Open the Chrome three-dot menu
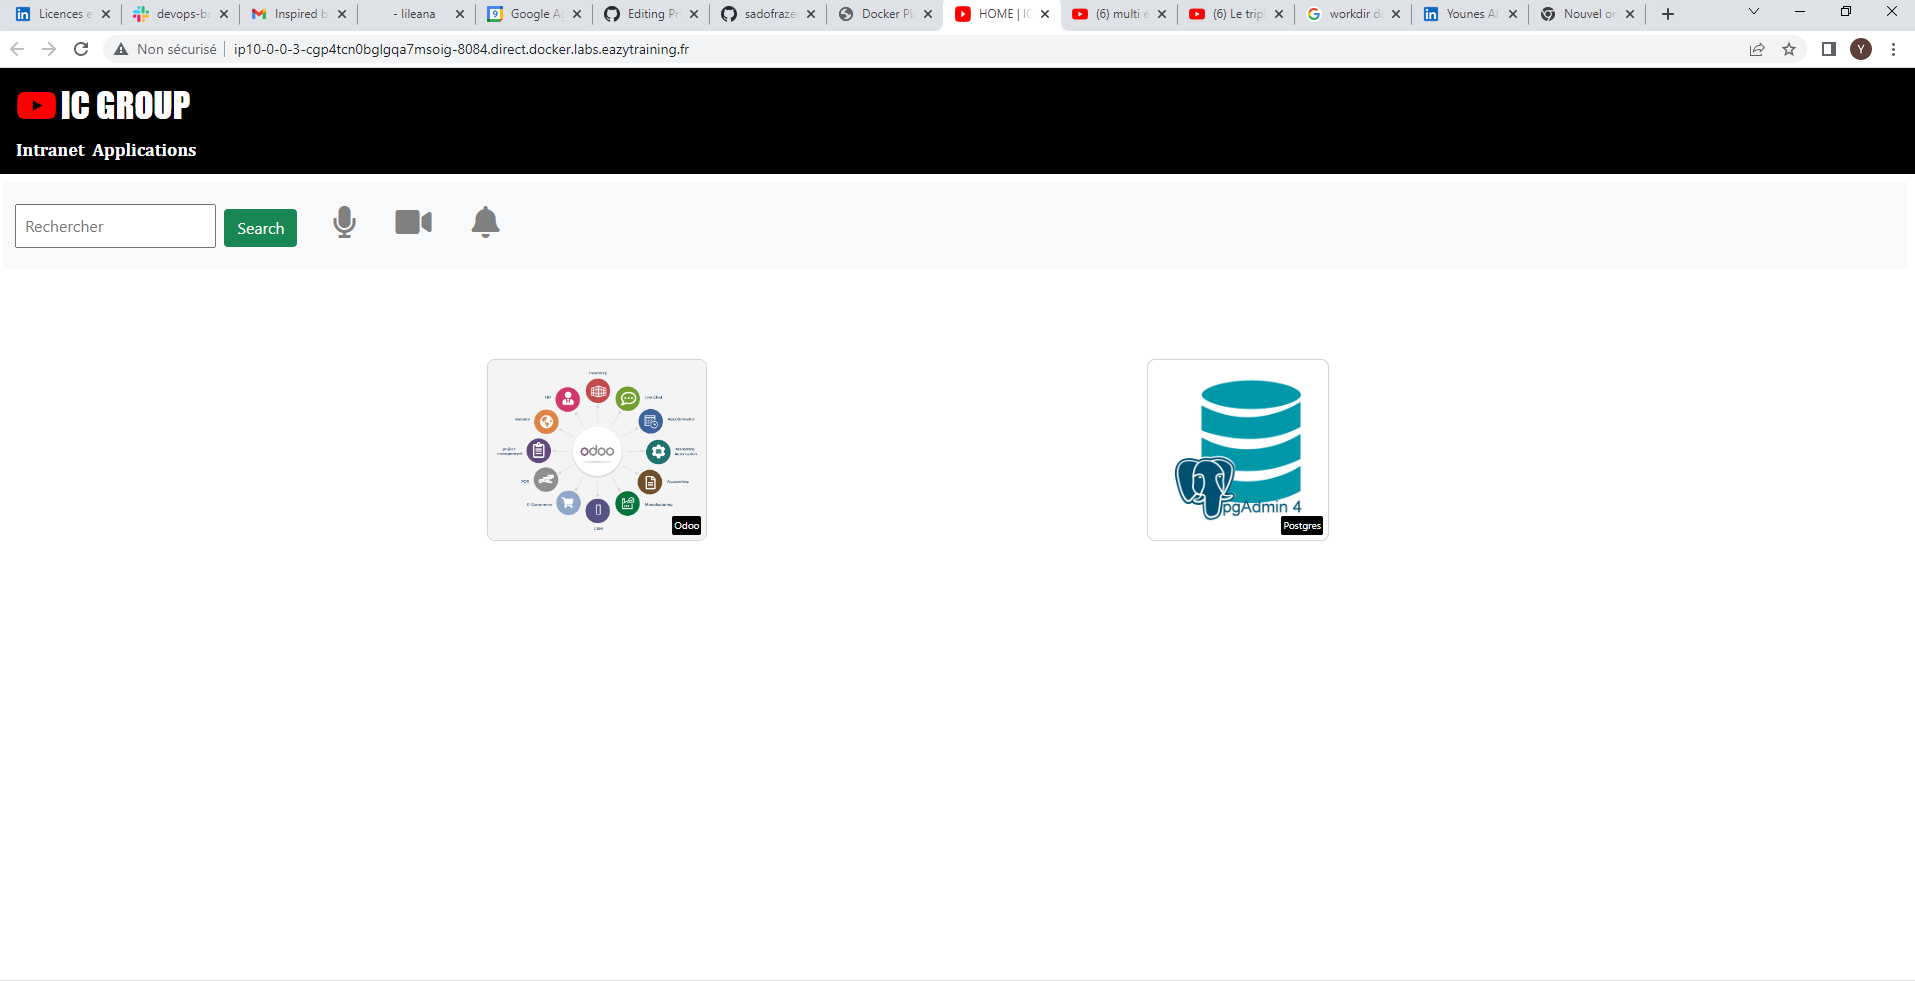1915x981 pixels. point(1891,49)
